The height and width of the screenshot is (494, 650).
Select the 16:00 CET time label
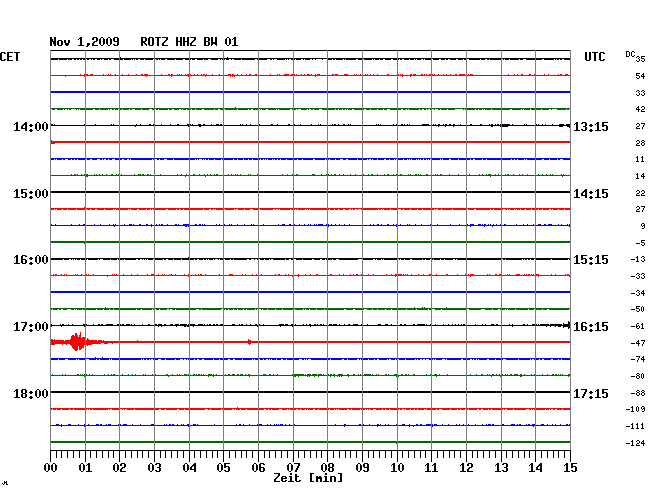coord(31,260)
